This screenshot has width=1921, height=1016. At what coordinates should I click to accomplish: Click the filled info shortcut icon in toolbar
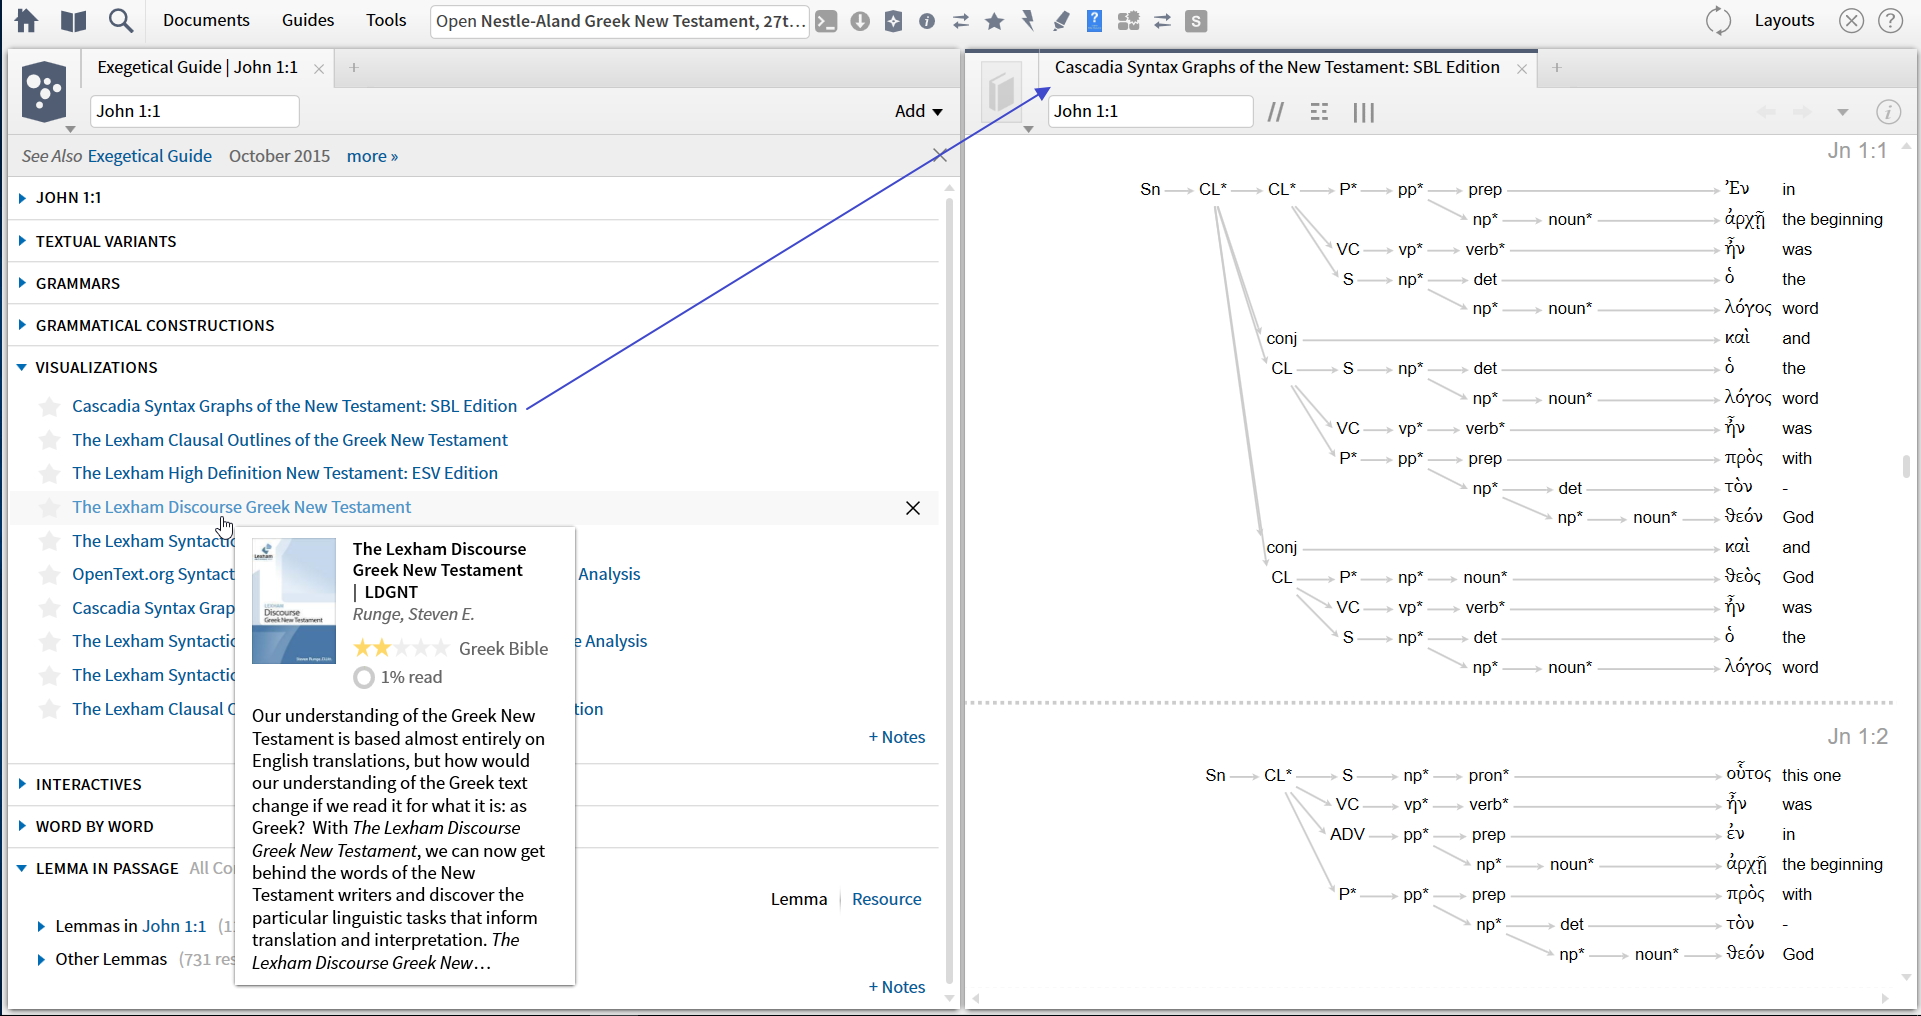tap(927, 21)
